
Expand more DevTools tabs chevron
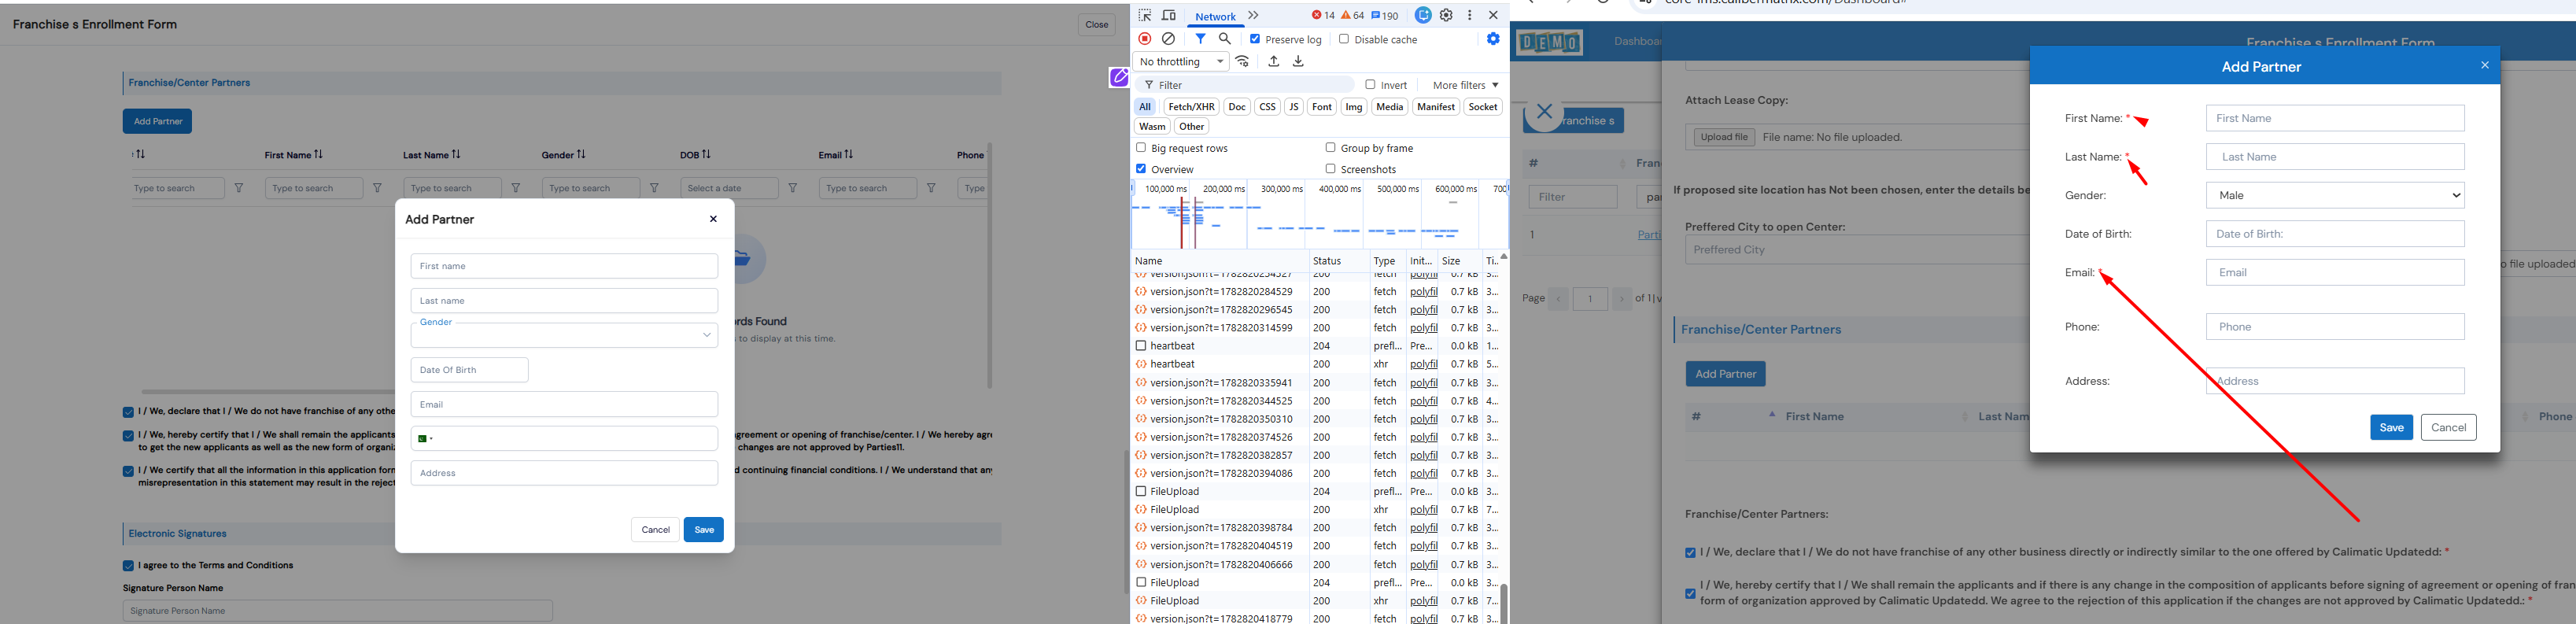1253,15
